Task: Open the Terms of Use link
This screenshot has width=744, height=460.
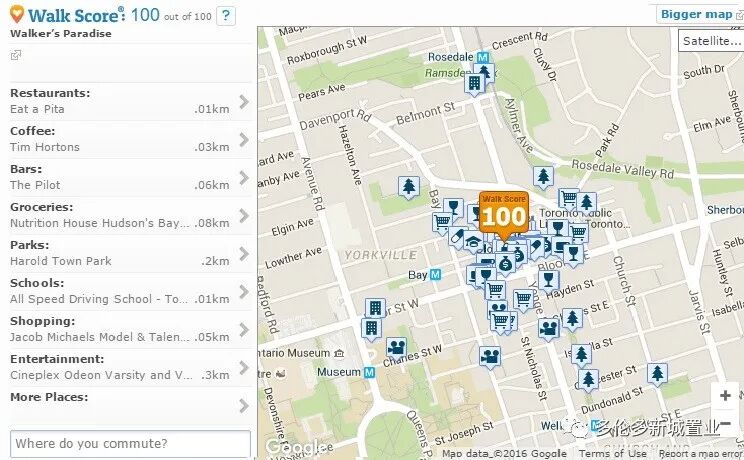Action: [613, 453]
